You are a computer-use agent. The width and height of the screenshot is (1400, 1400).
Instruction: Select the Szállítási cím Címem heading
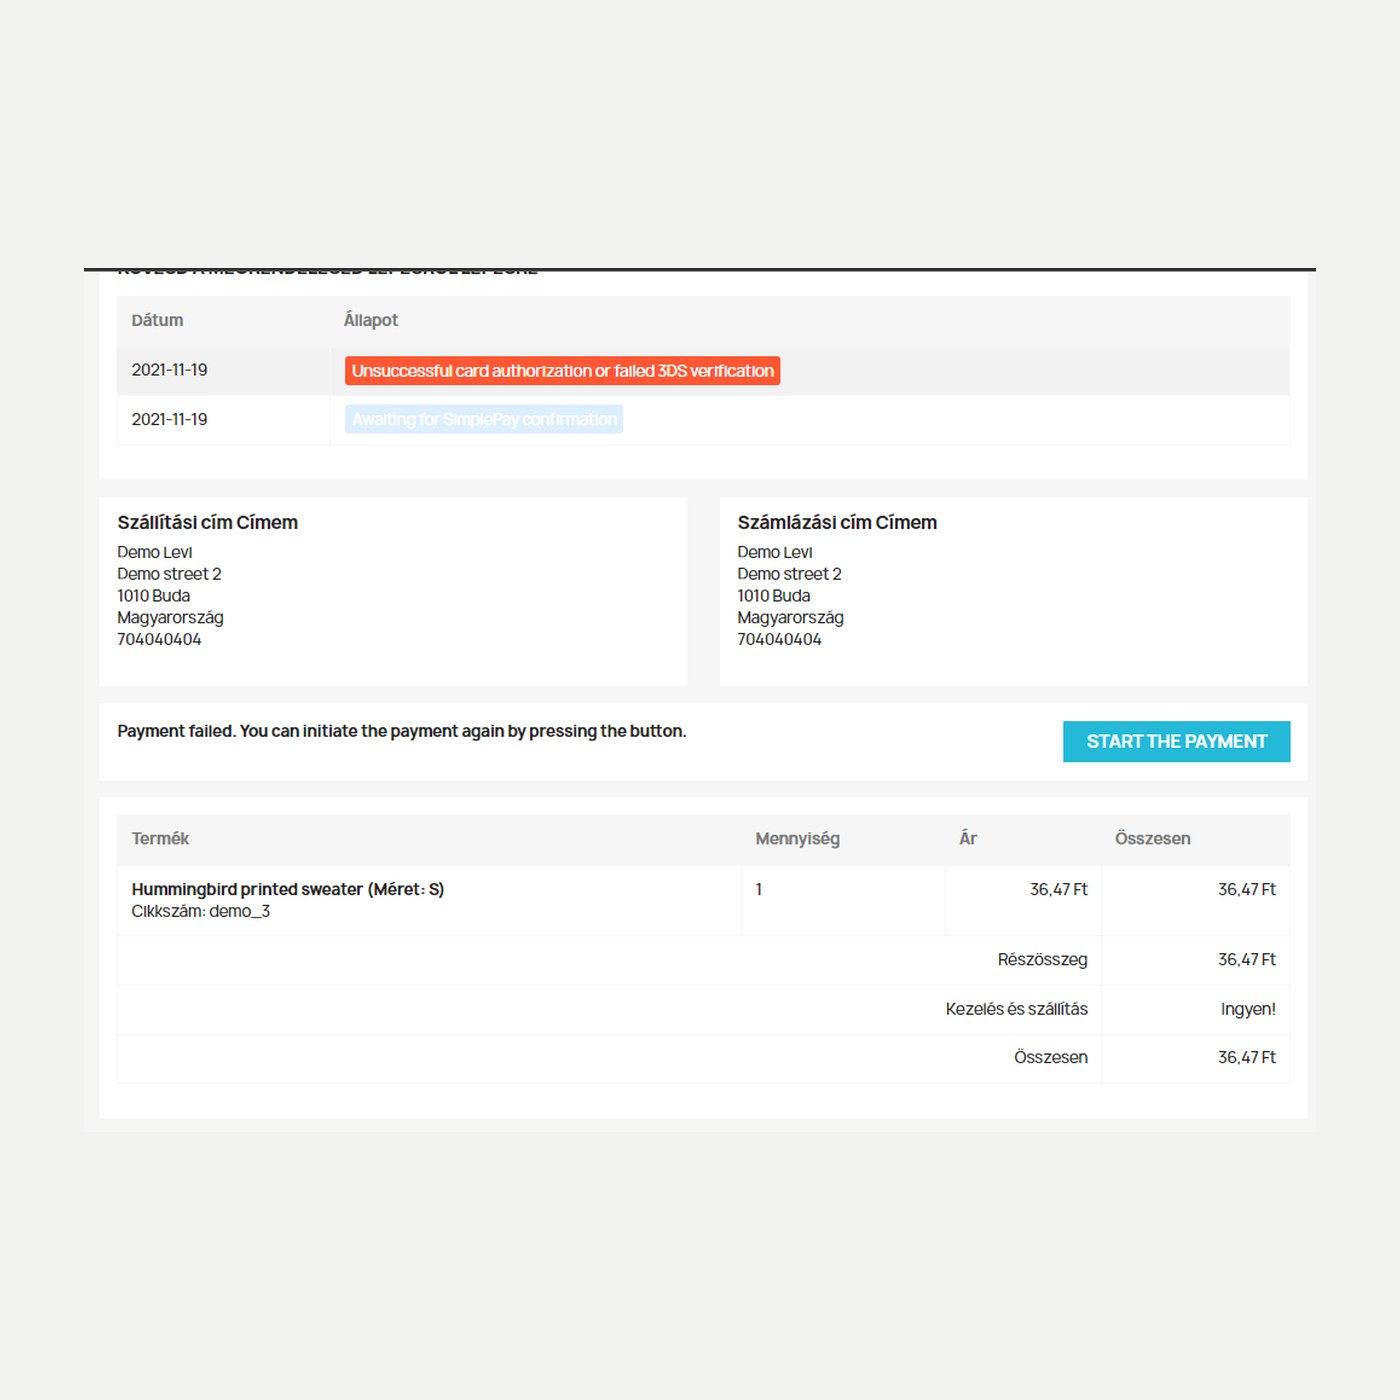point(207,522)
